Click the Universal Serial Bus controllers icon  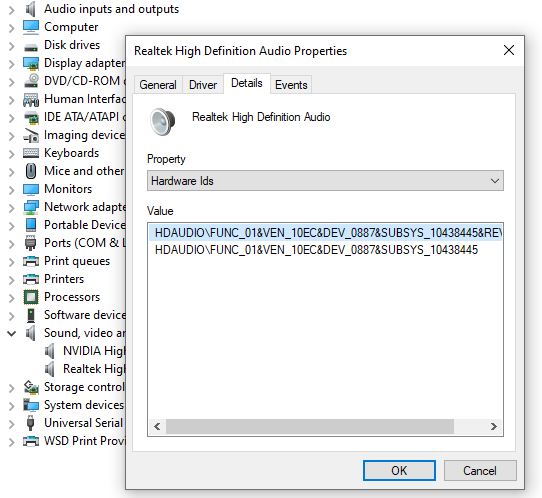pyautogui.click(x=31, y=423)
